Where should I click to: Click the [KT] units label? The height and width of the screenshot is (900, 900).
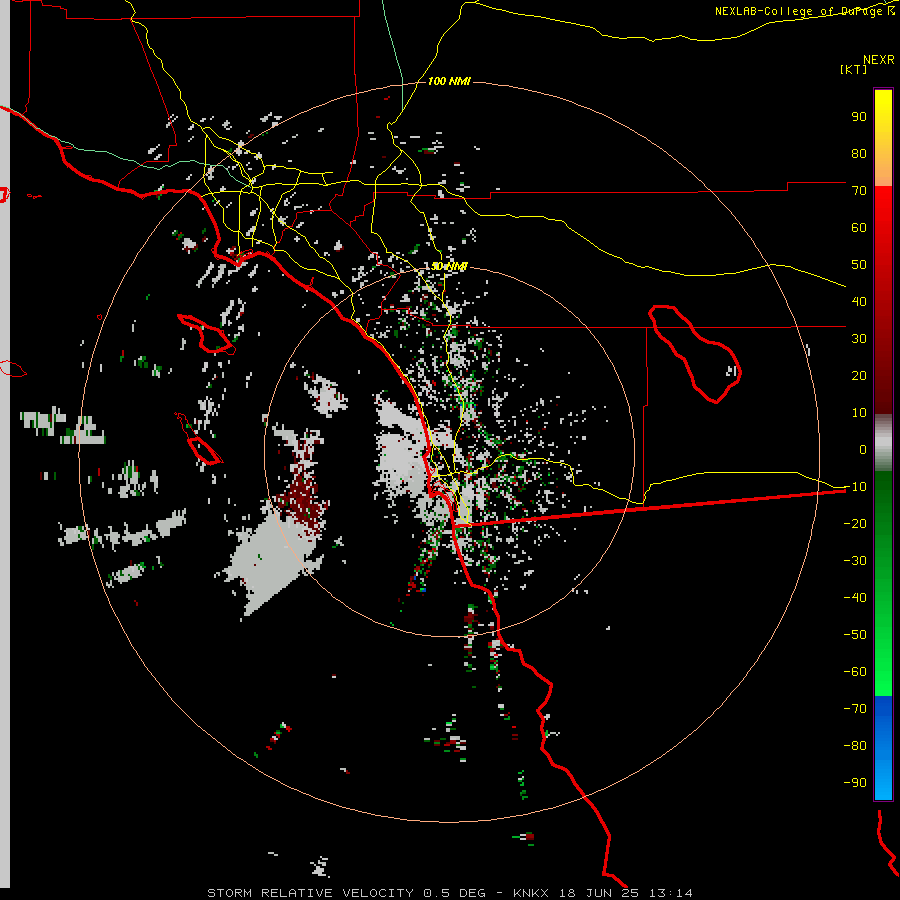[854, 69]
